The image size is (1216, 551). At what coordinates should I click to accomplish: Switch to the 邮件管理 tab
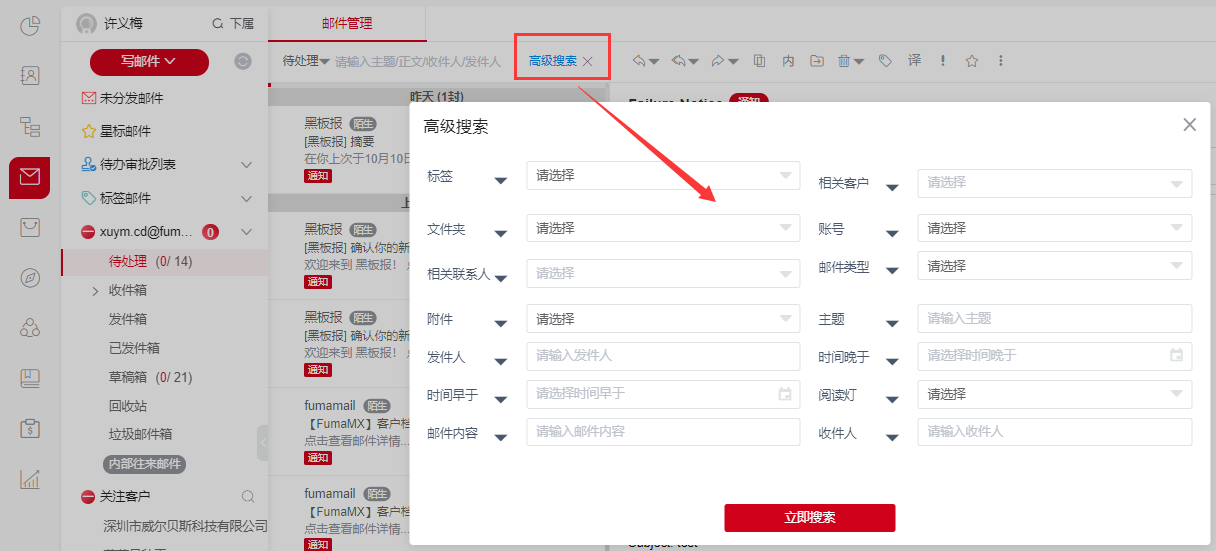(x=347, y=23)
